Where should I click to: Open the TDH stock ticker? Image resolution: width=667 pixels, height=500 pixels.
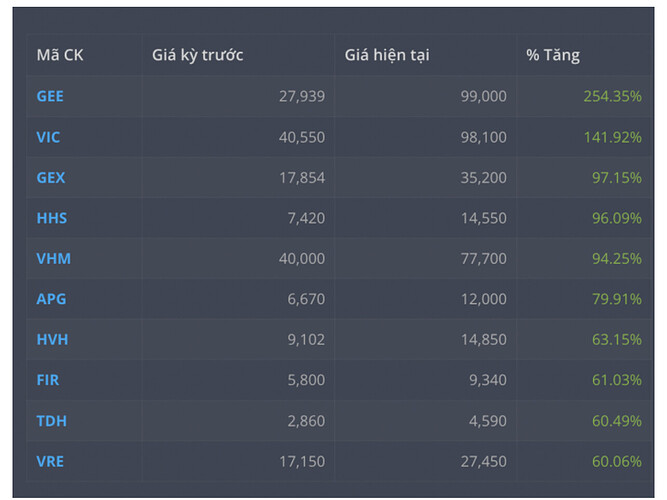tap(52, 421)
